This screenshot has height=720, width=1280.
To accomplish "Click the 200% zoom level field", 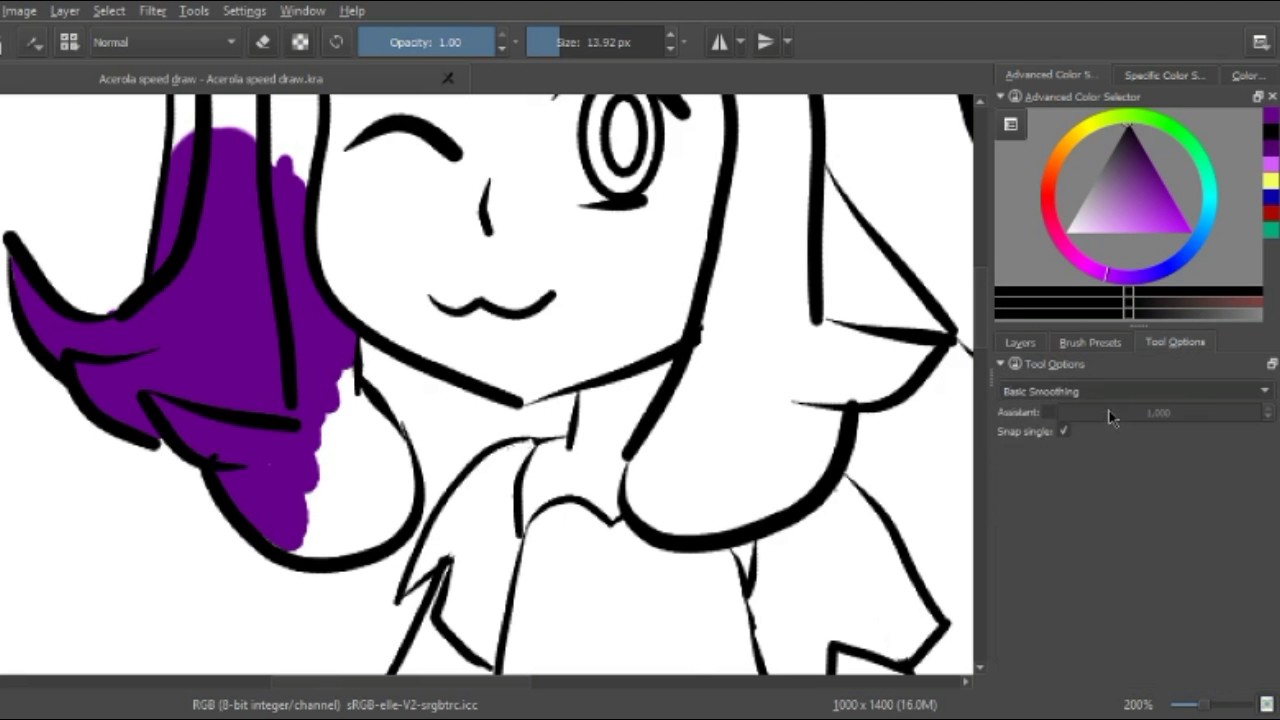I will 1138,705.
